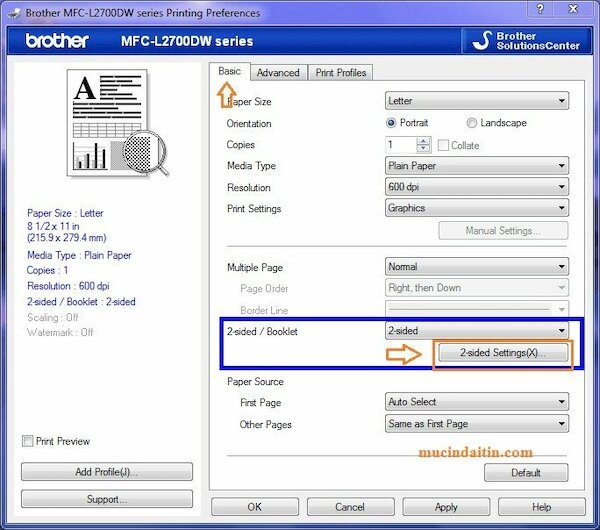Click the 'Paper Size : Letter' summary text
The width and height of the screenshot is (600, 530).
[65, 213]
